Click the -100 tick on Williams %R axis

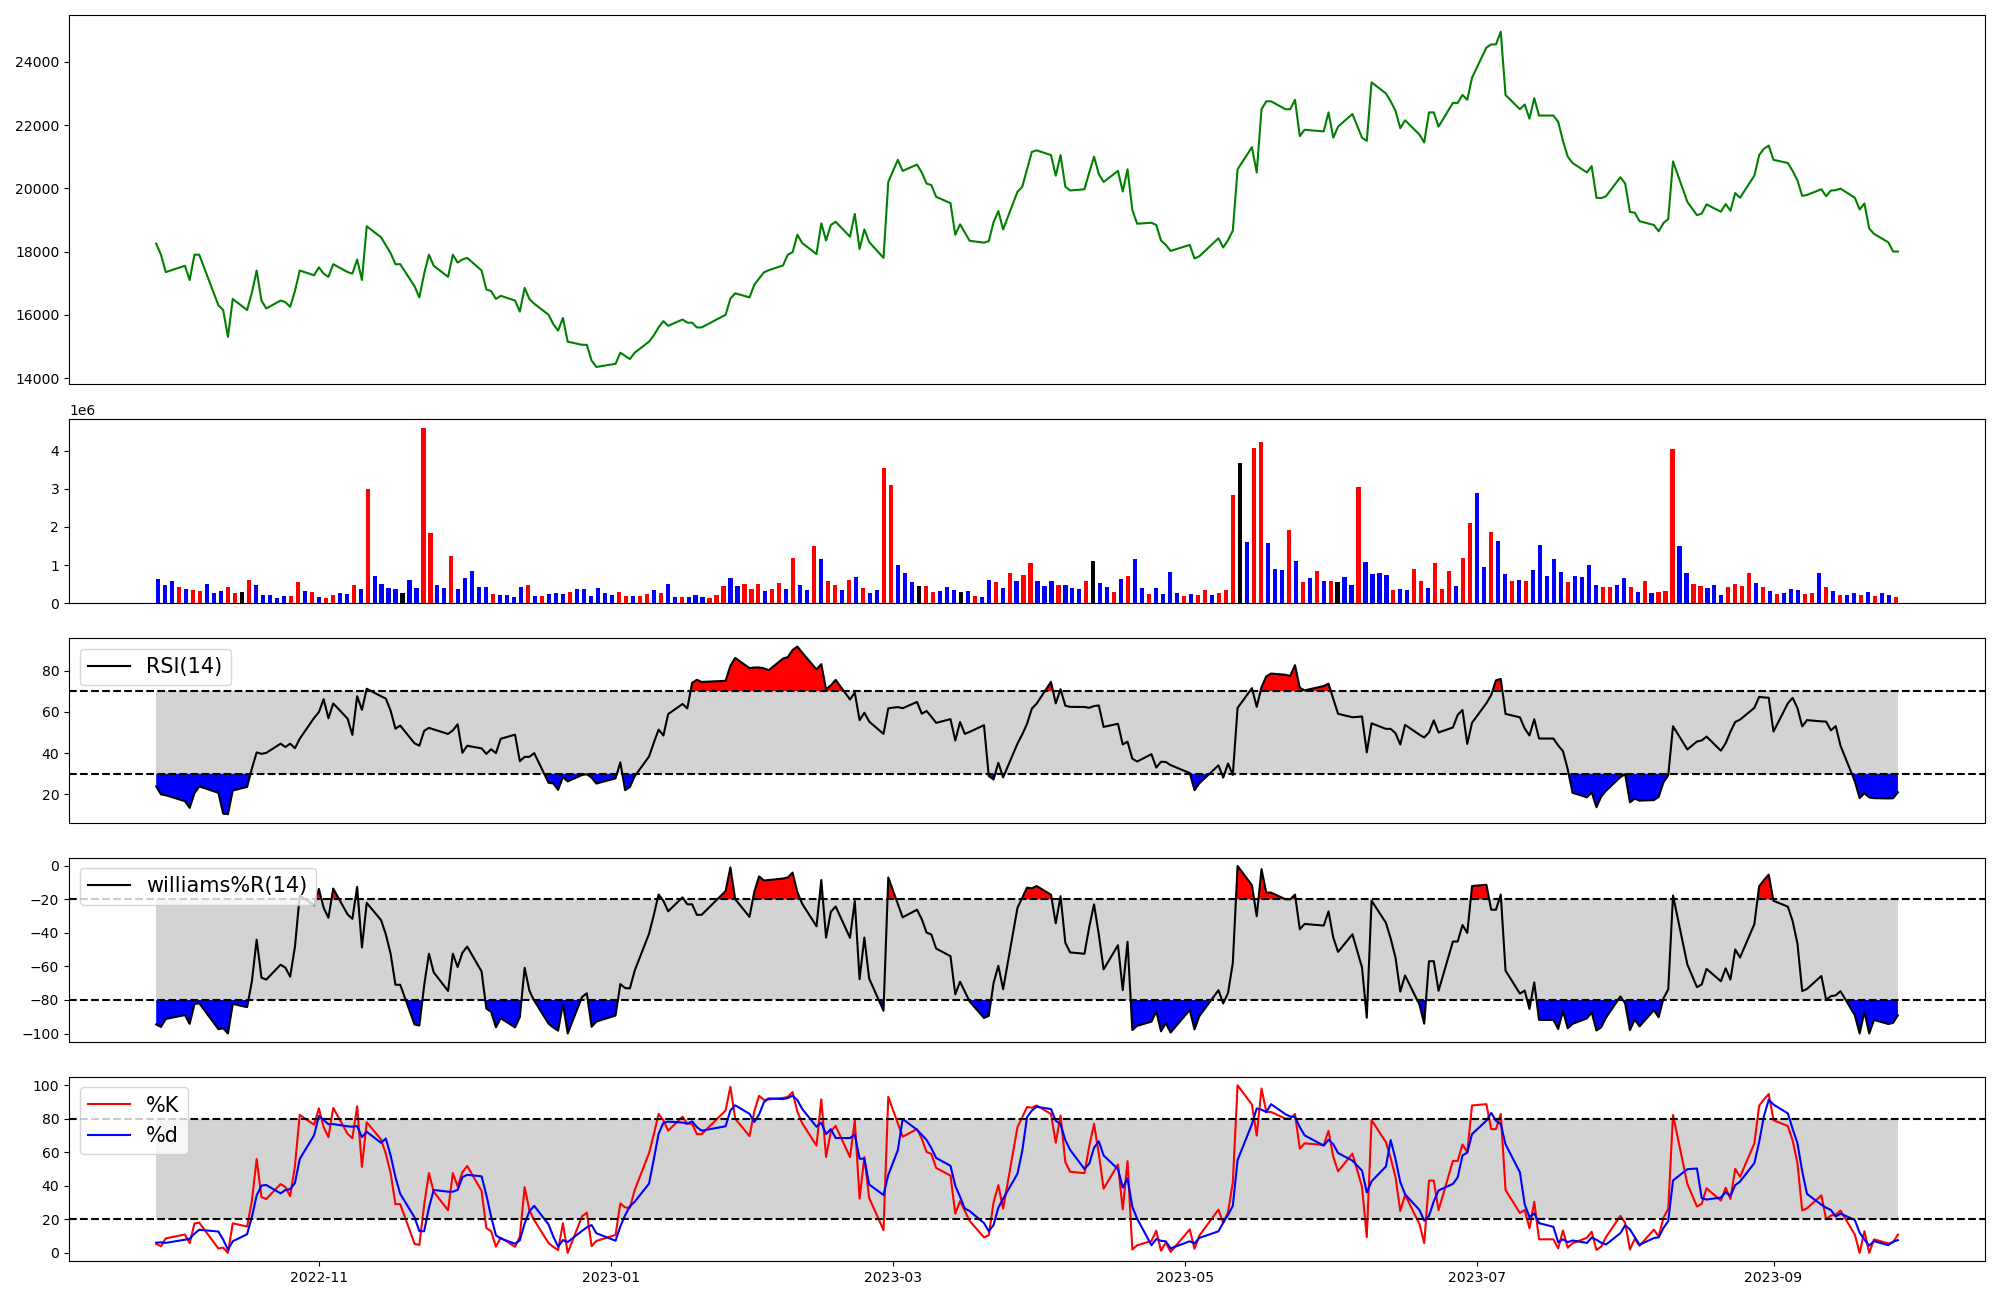[x=43, y=1034]
